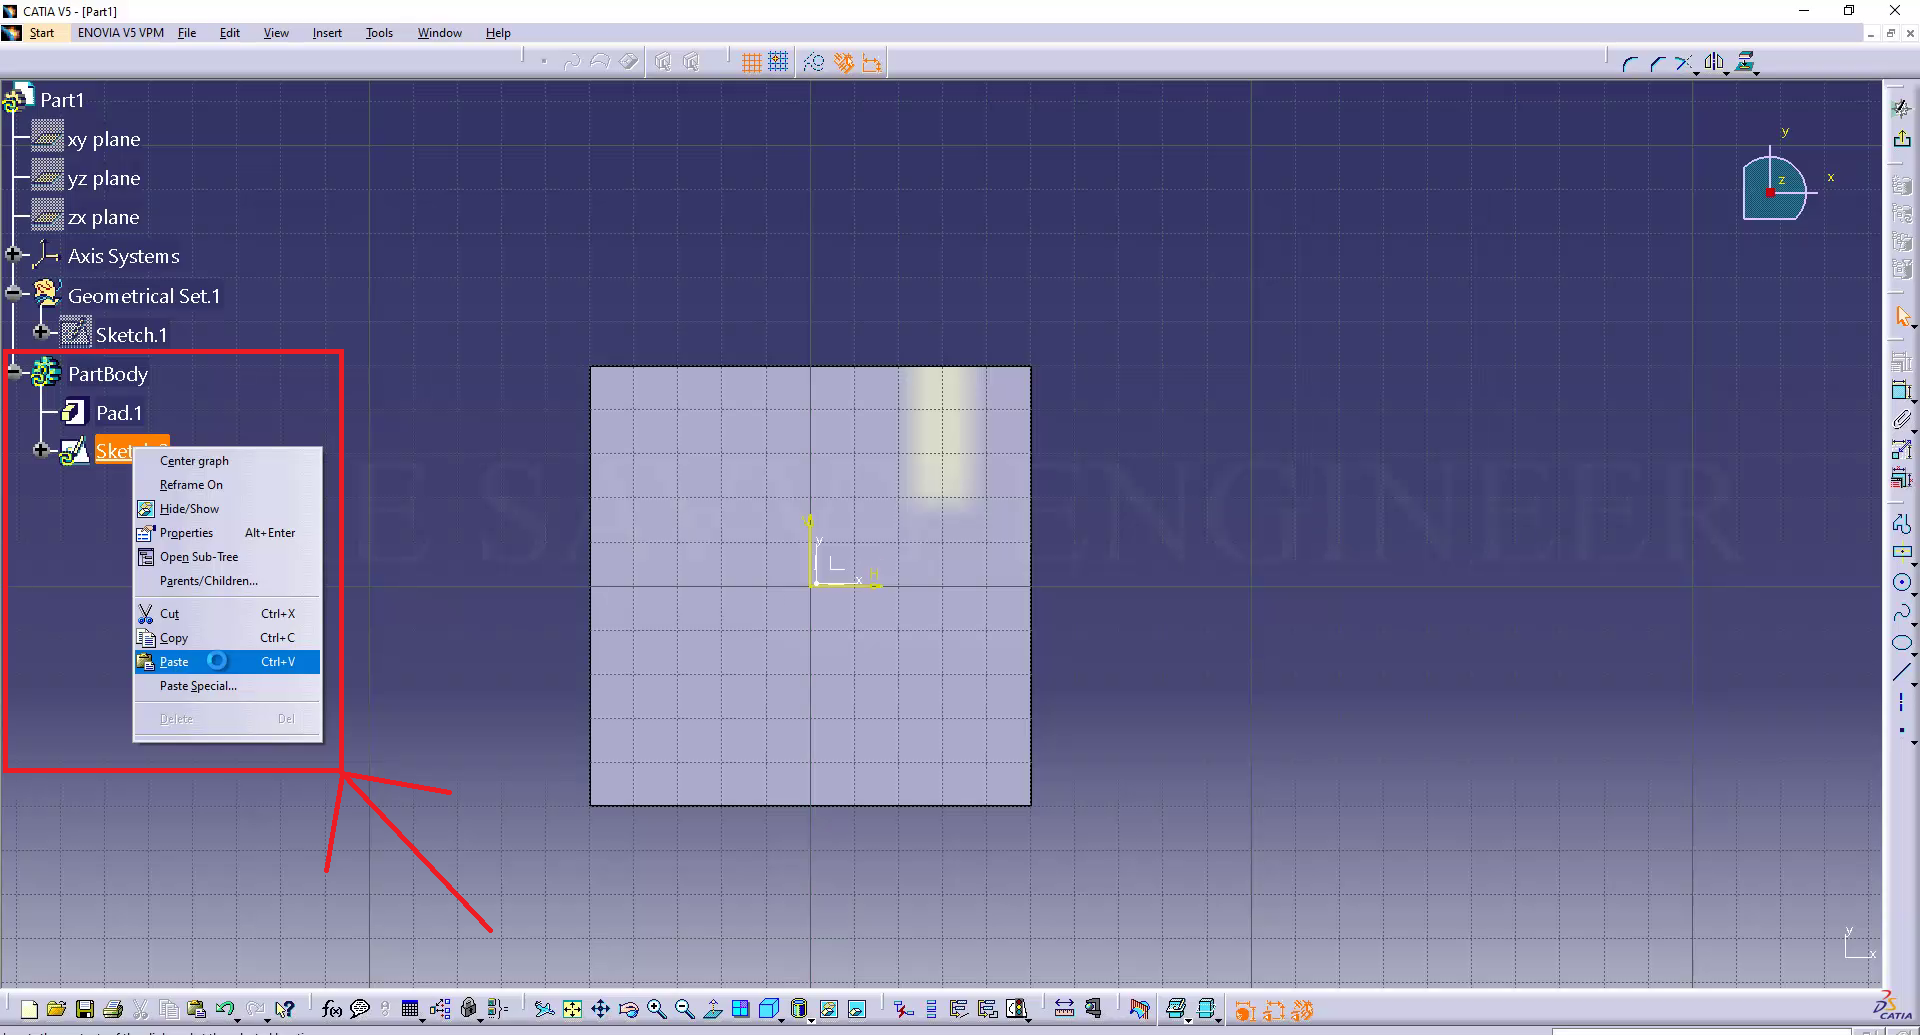Open the Insert menu
This screenshot has height=1035, width=1920.
click(x=327, y=33)
